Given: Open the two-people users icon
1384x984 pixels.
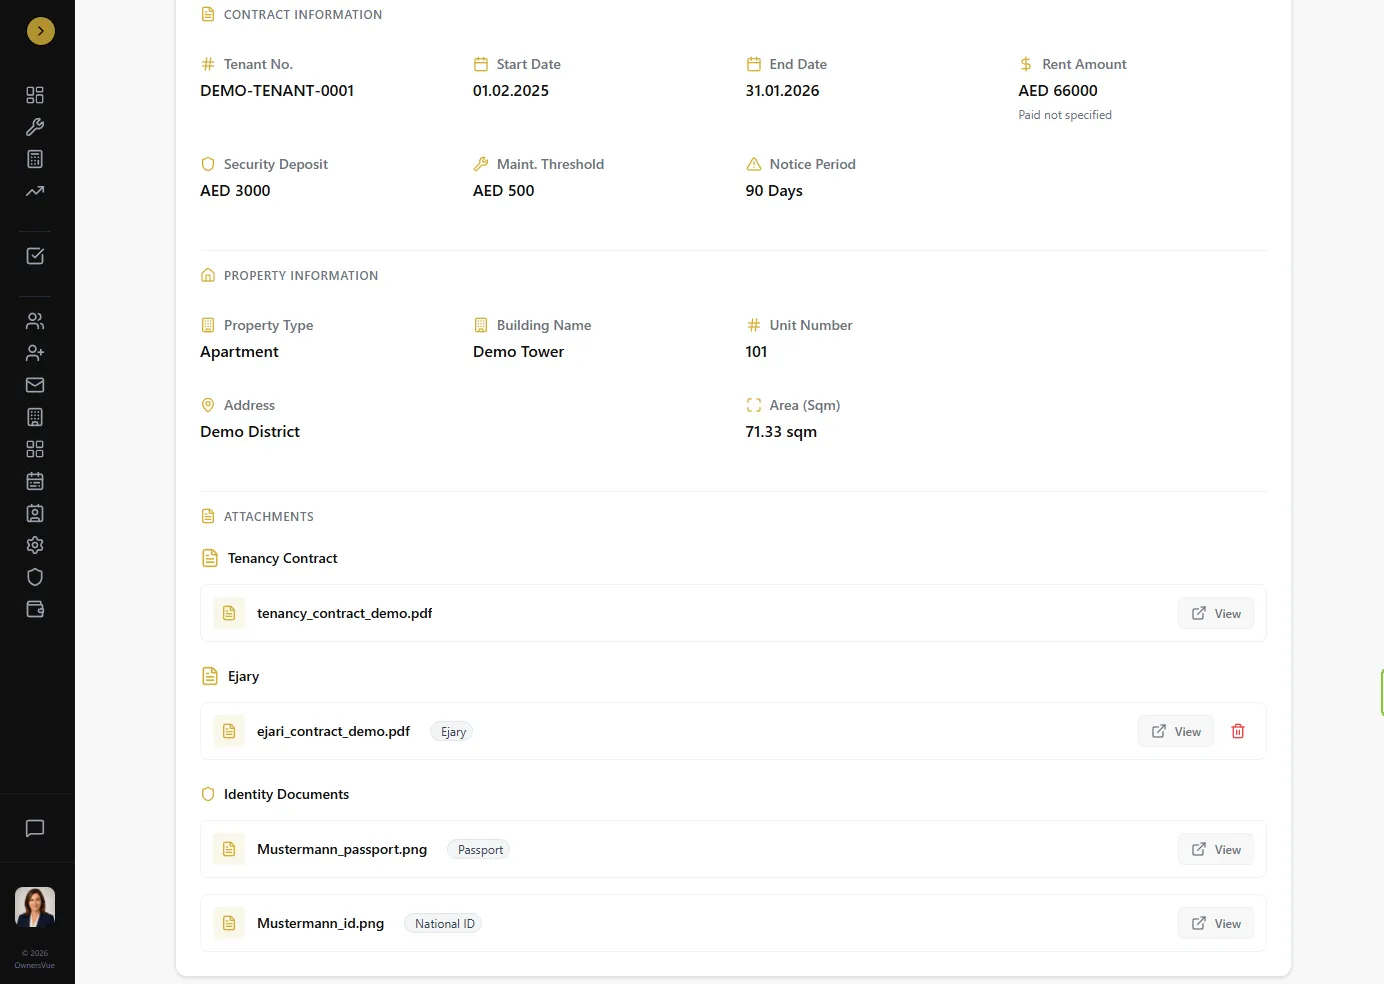Looking at the screenshot, I should click(35, 321).
